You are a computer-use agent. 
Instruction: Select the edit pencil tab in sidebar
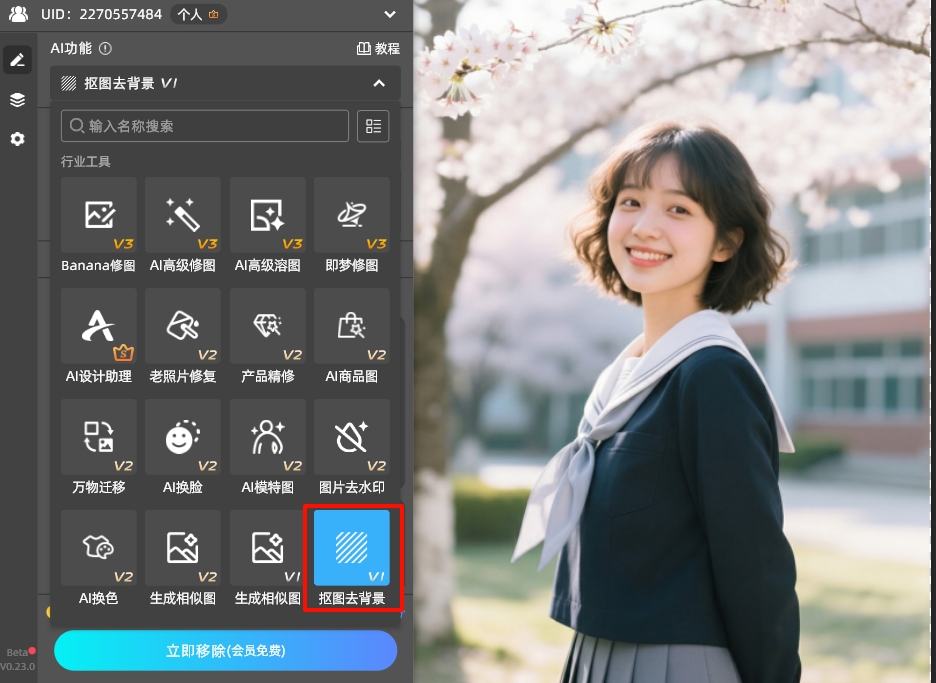tap(16, 59)
